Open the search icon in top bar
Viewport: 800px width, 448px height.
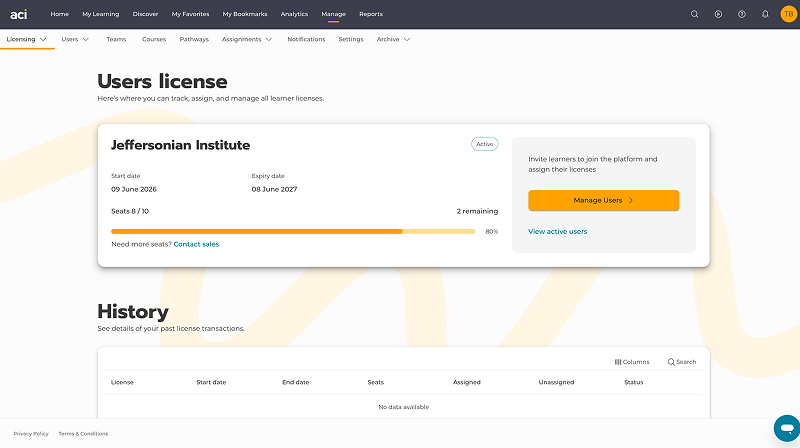tap(694, 14)
